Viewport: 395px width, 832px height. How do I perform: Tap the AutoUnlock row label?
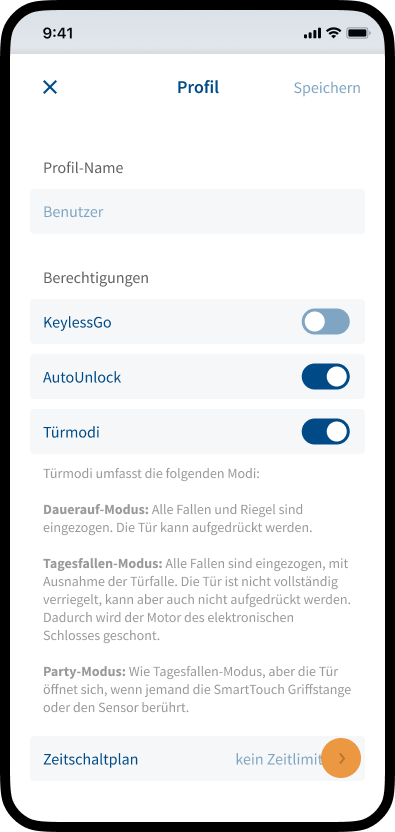pos(82,377)
